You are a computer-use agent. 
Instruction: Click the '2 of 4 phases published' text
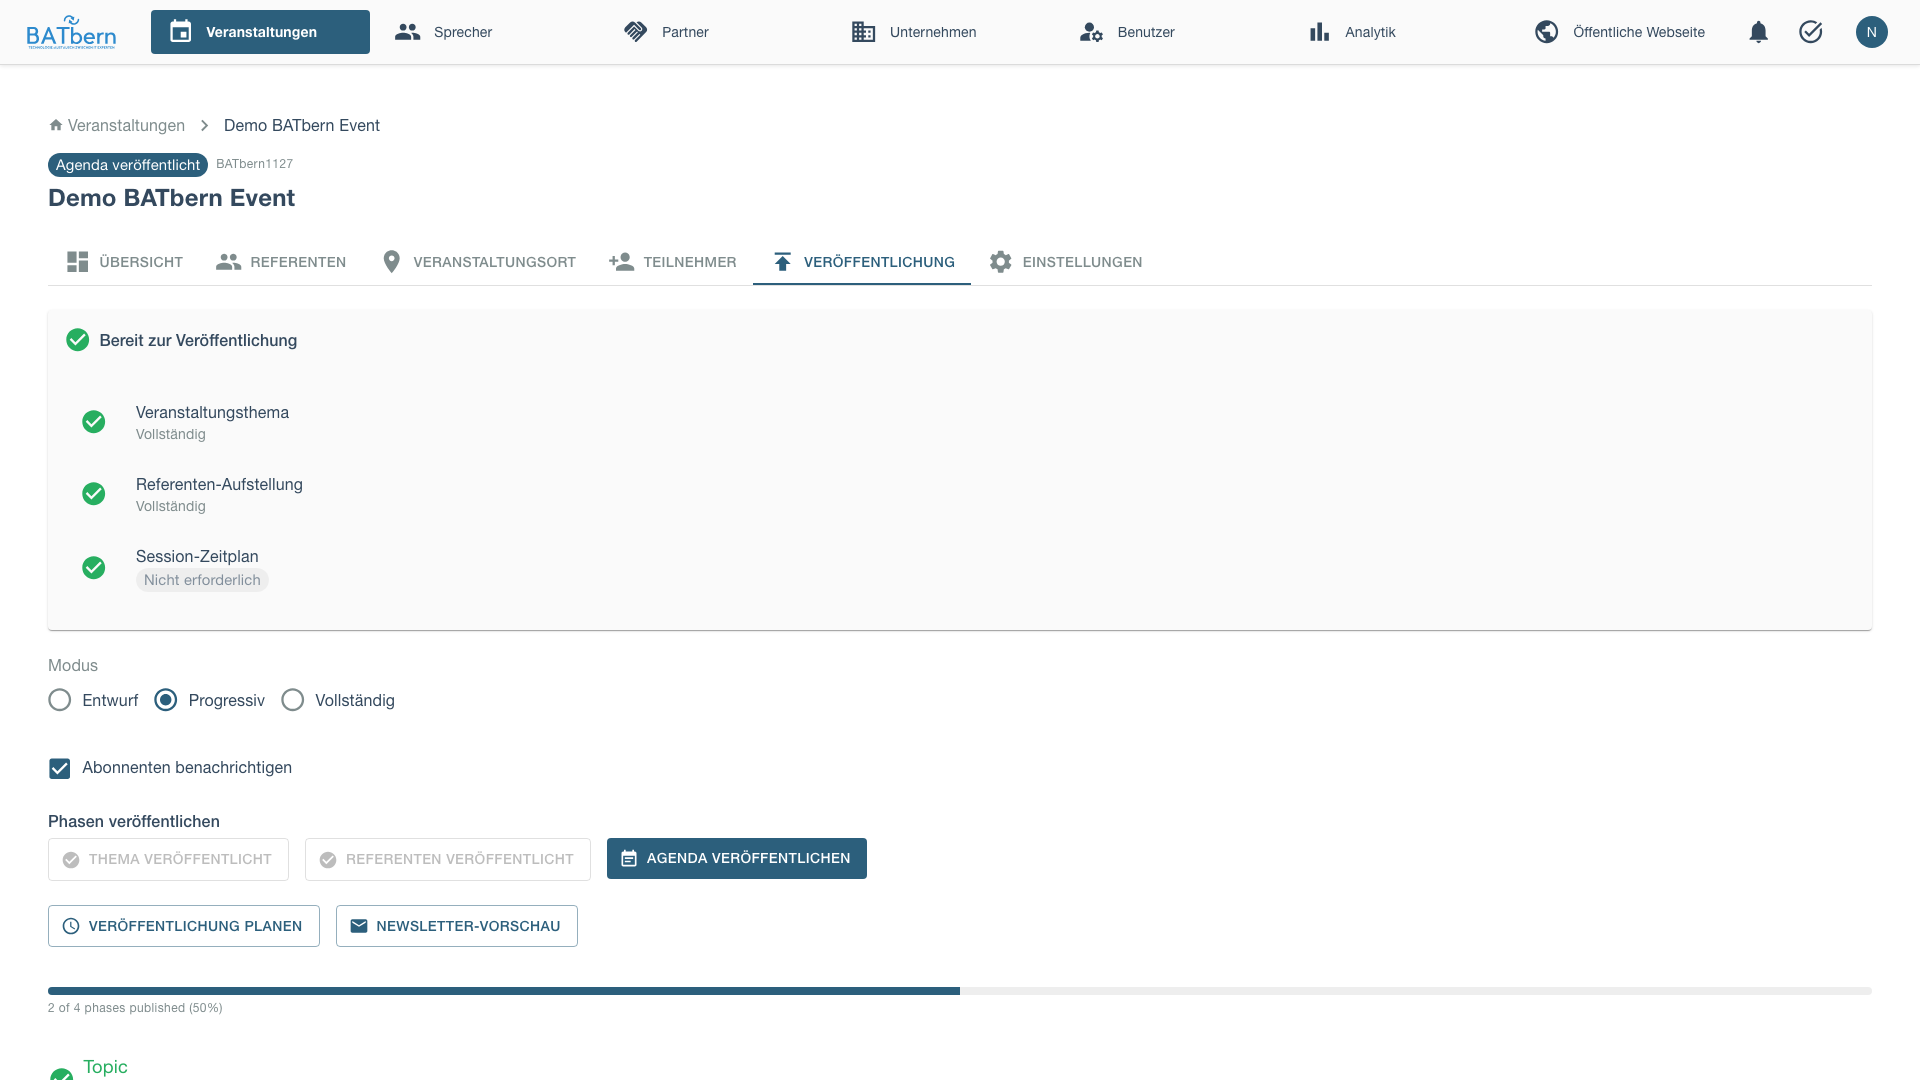[x=135, y=1008]
